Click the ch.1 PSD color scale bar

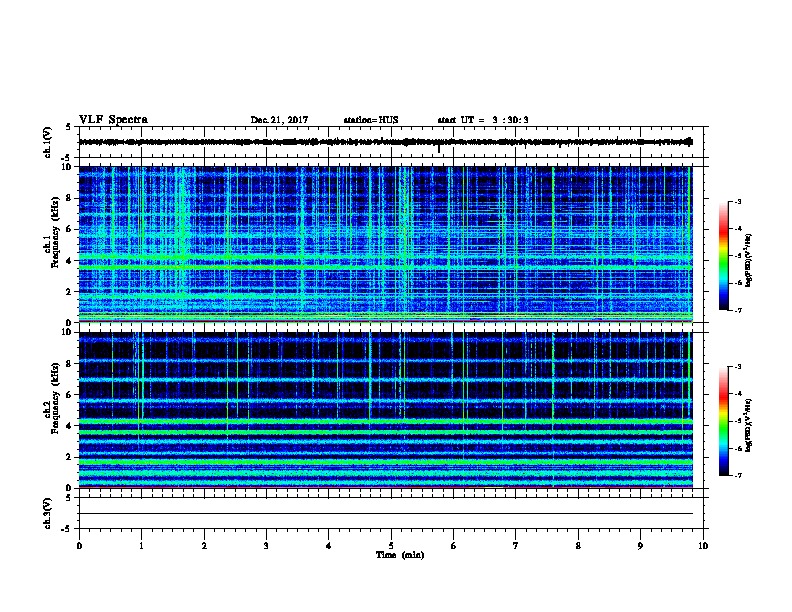(x=723, y=256)
